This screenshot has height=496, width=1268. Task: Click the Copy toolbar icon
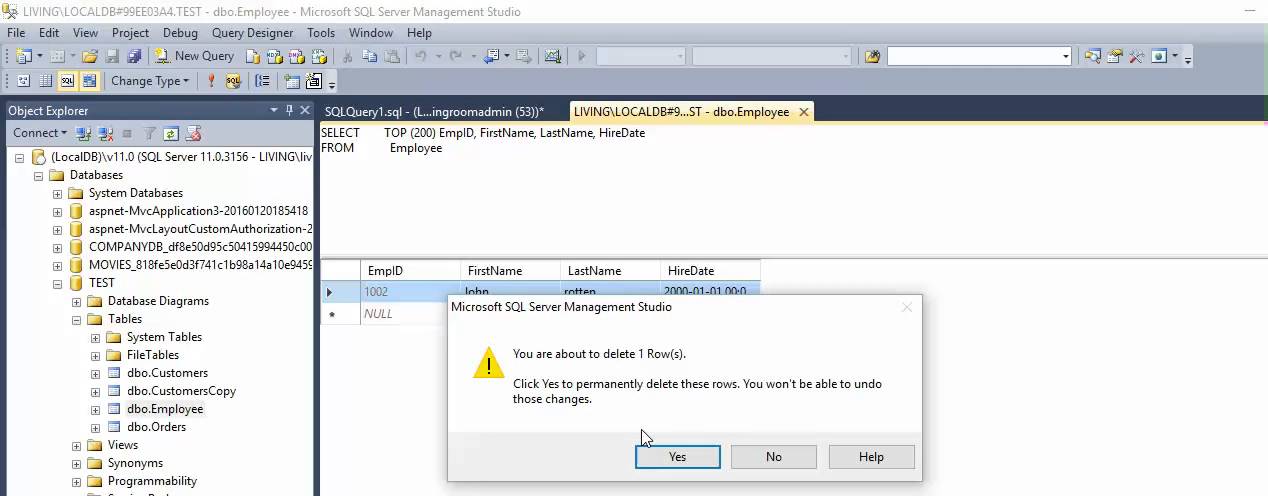(369, 56)
